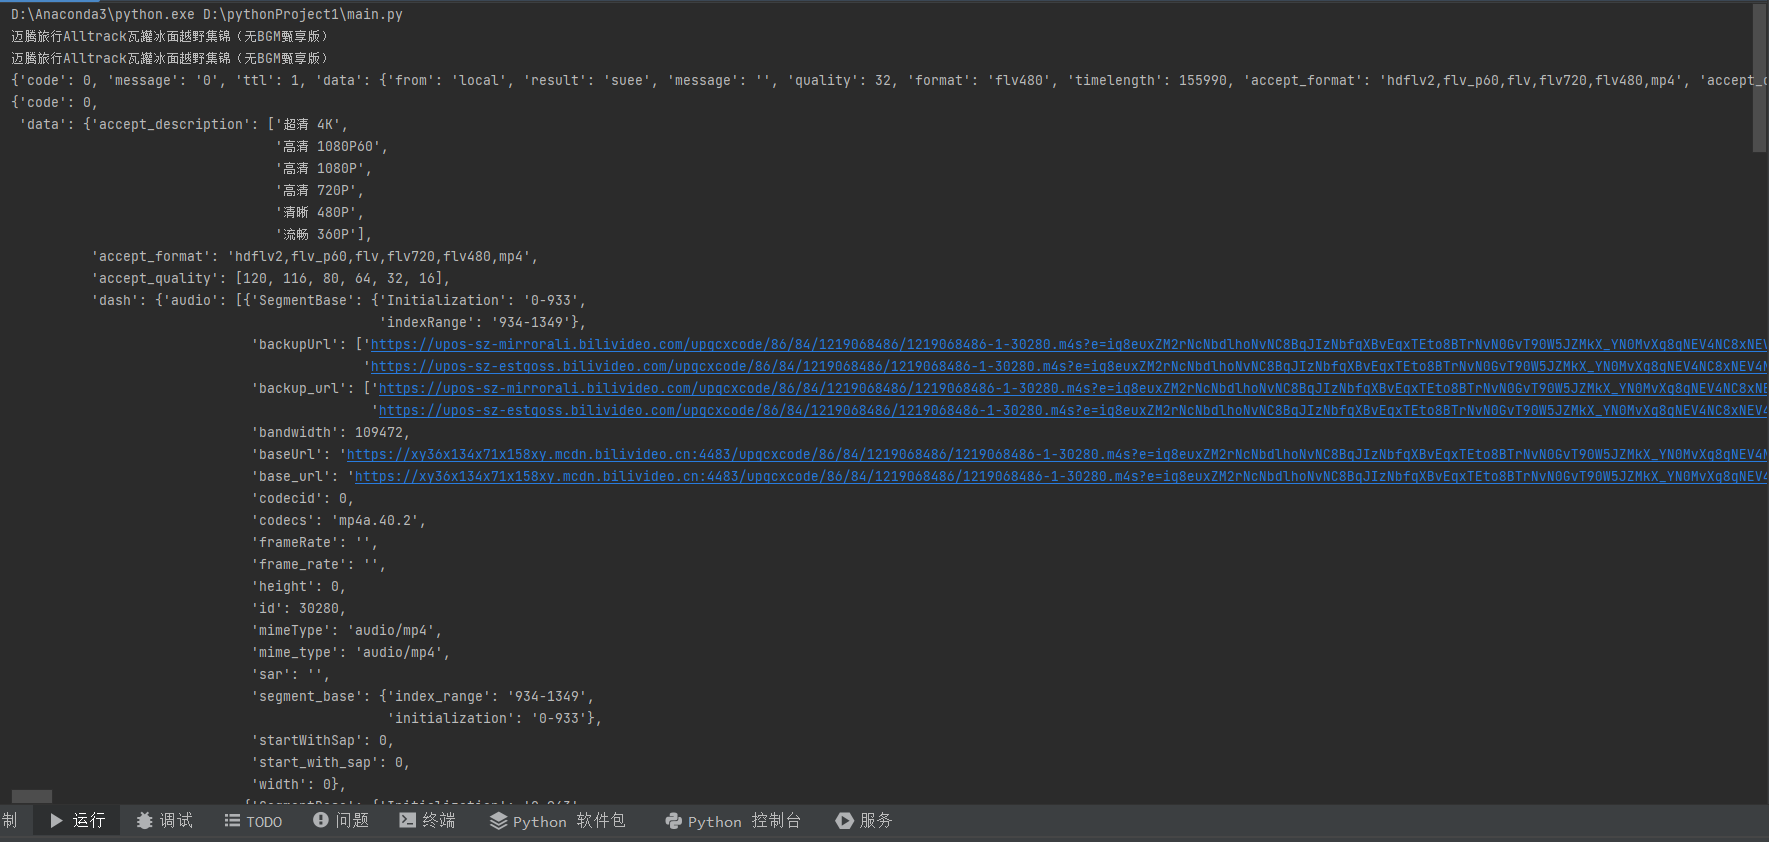Show the Python 软件包 (Packages) panel
Viewport: 1769px width, 842px height.
pos(557,821)
